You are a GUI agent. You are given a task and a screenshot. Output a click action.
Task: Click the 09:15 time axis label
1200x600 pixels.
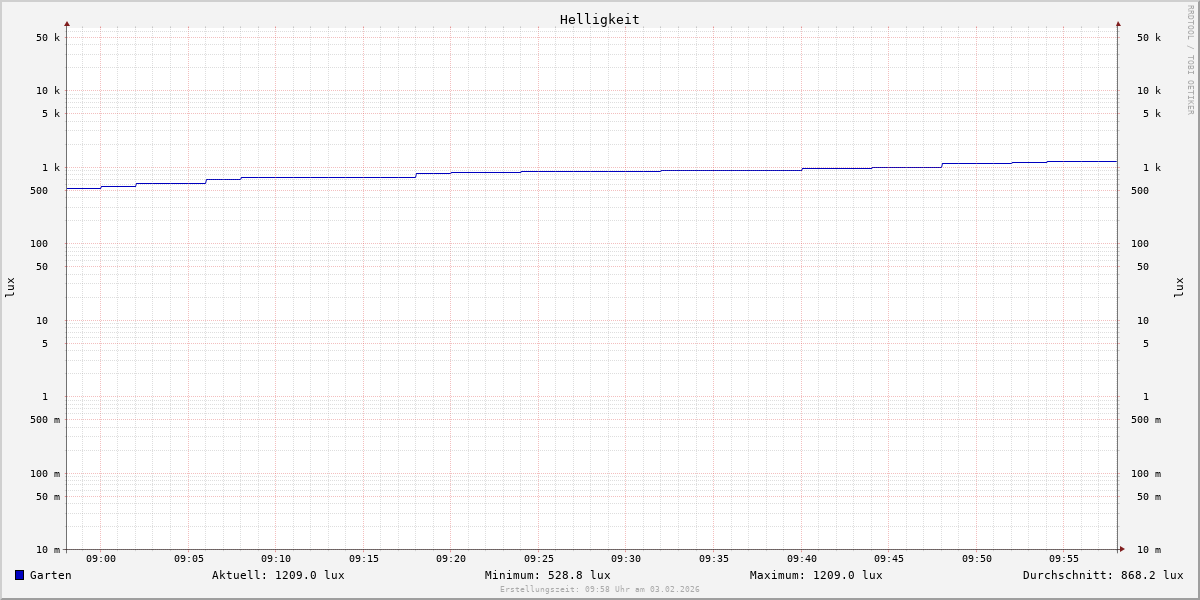coord(364,559)
